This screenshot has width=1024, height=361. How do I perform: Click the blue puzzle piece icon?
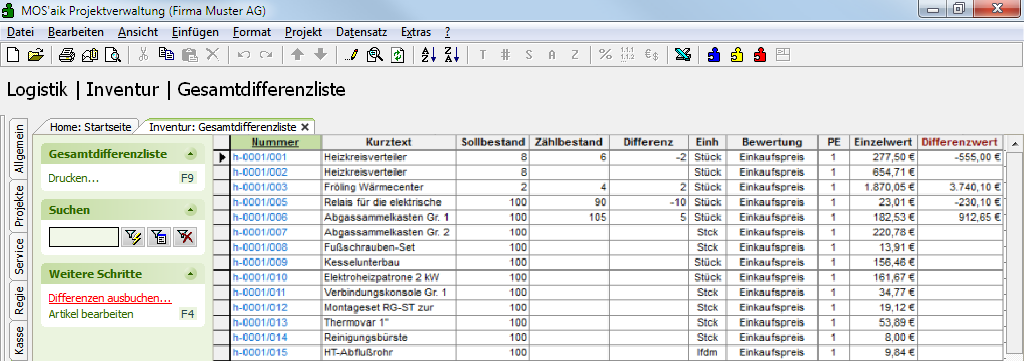pyautogui.click(x=714, y=55)
